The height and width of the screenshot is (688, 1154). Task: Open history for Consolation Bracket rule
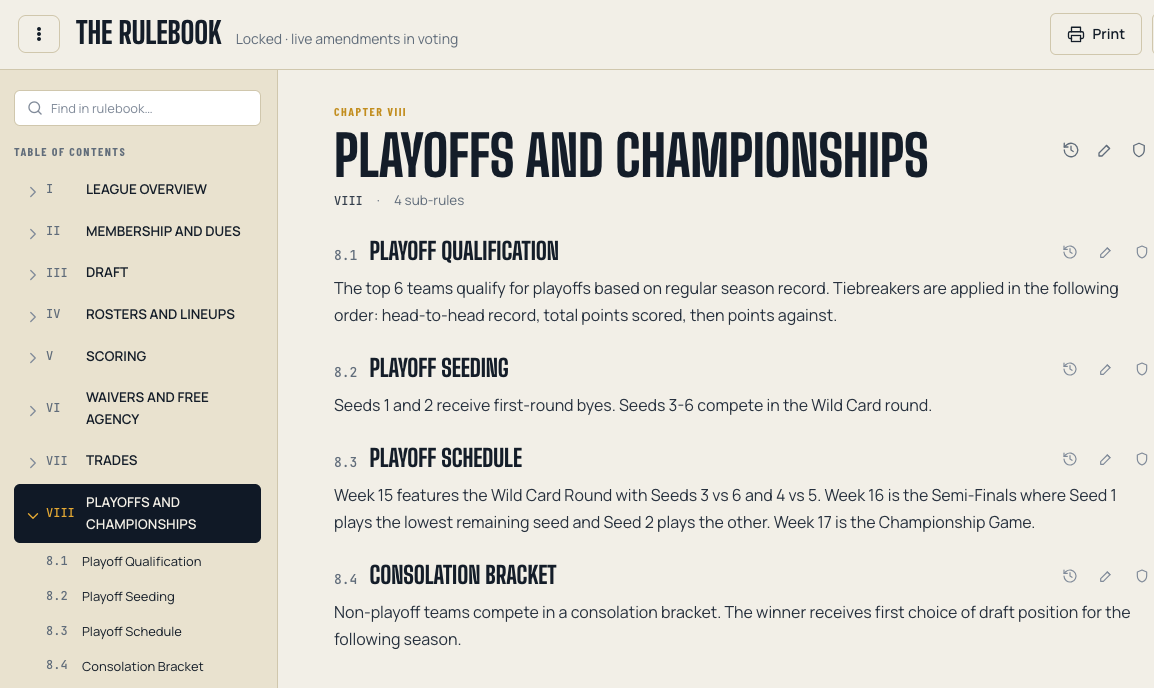(1070, 576)
